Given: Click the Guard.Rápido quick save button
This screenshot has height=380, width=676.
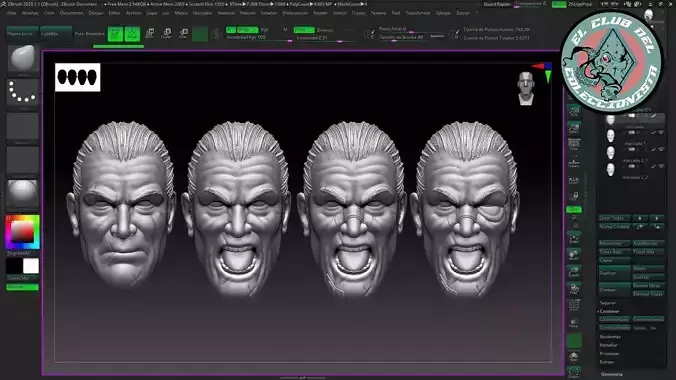Looking at the screenshot, I should (497, 4).
